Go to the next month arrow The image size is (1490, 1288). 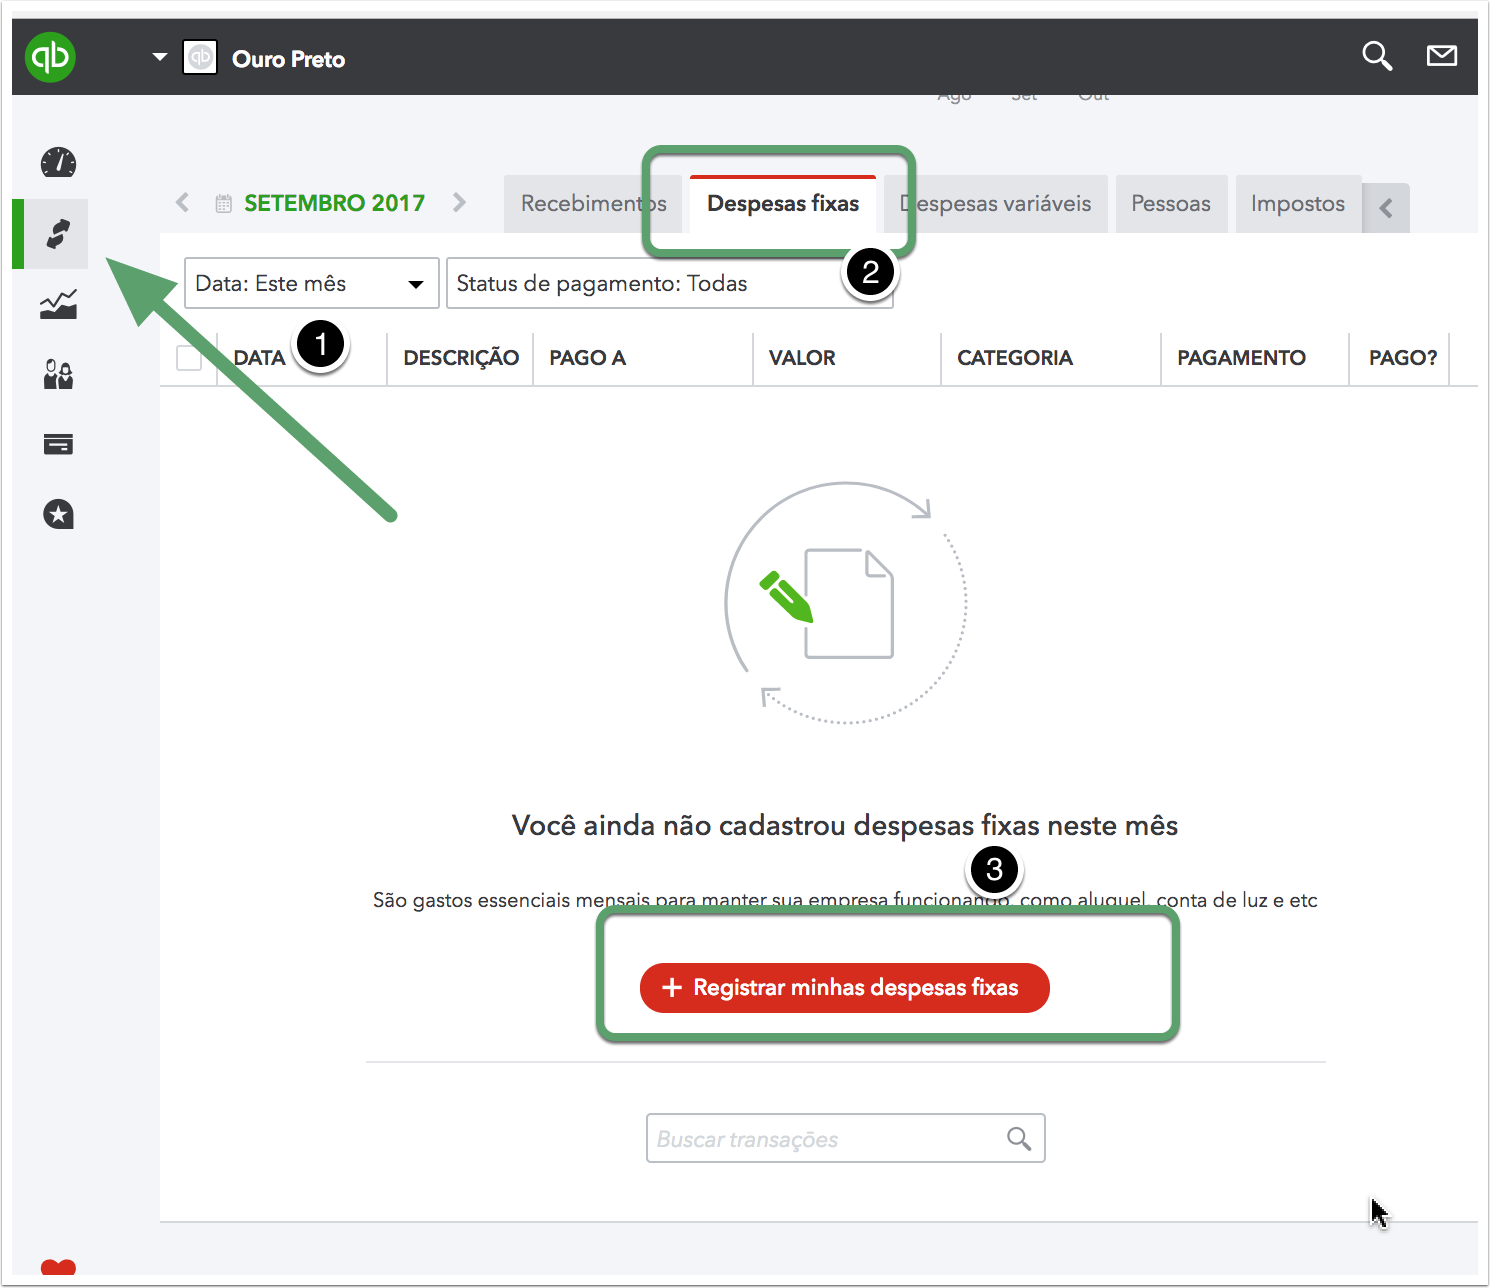point(459,203)
